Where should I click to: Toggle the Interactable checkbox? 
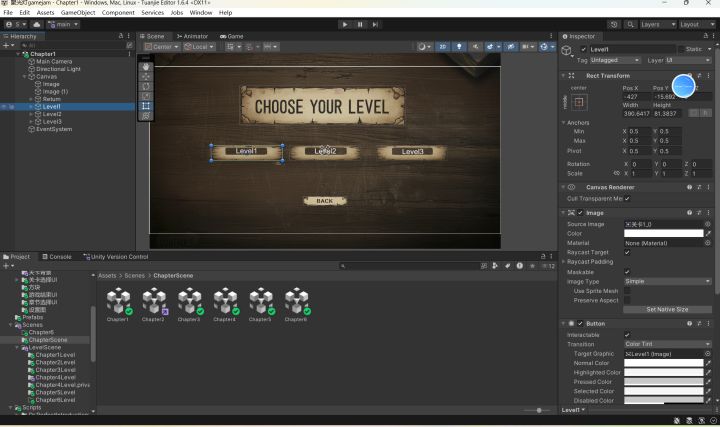coord(627,334)
